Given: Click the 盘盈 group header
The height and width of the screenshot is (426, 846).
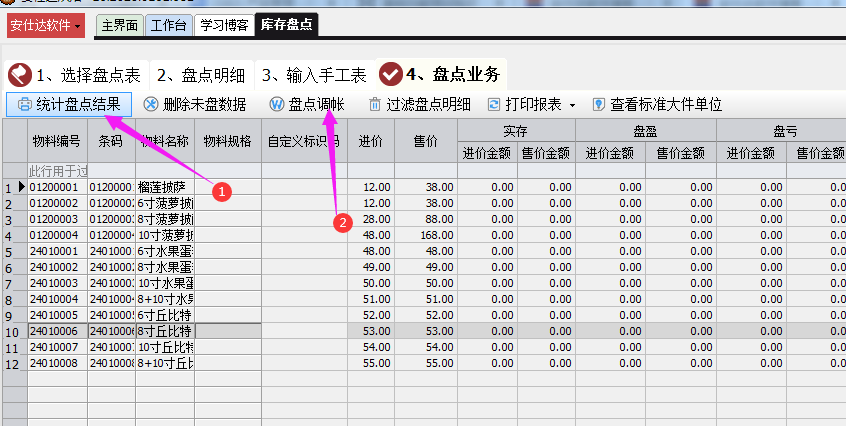Looking at the screenshot, I should tap(645, 131).
